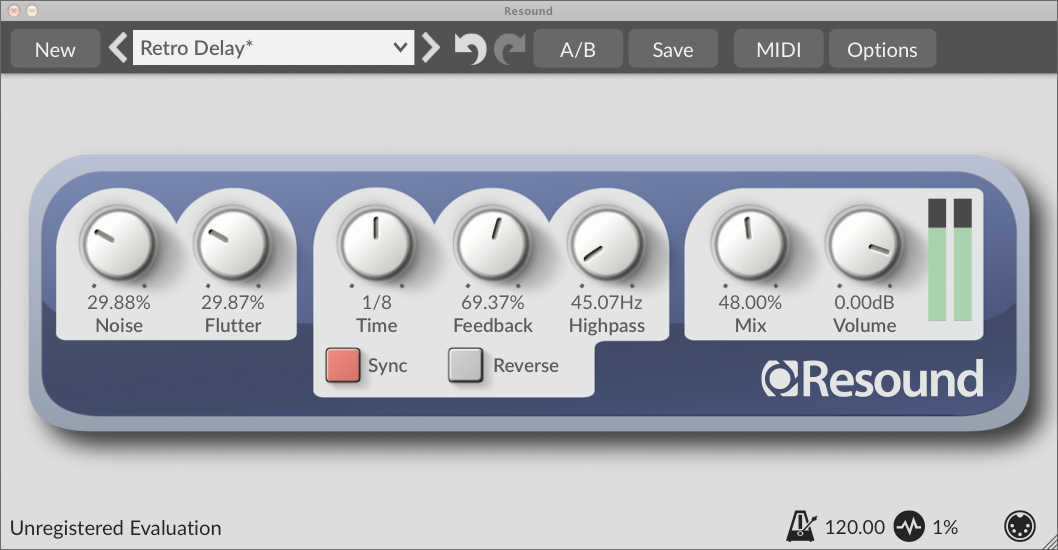Click the Highpass knob

(x=606, y=244)
